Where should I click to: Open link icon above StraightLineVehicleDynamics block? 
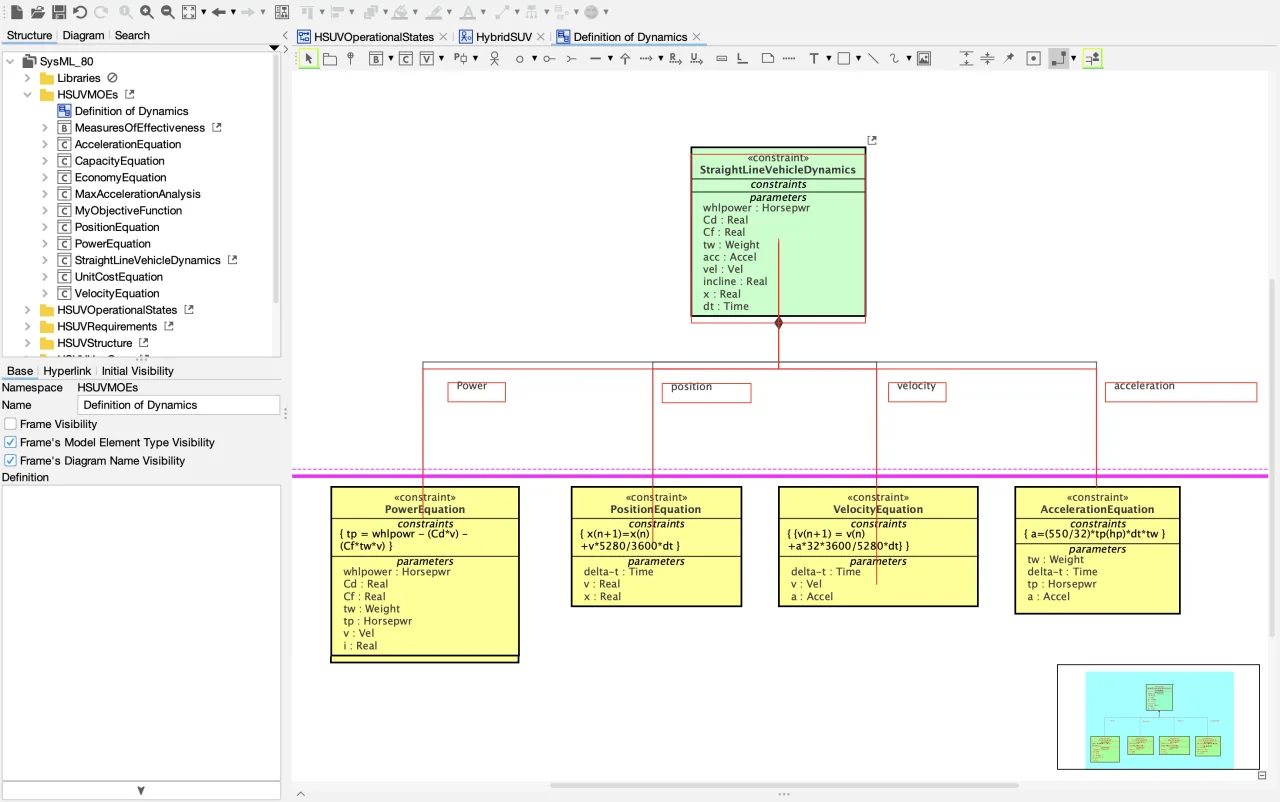(871, 141)
